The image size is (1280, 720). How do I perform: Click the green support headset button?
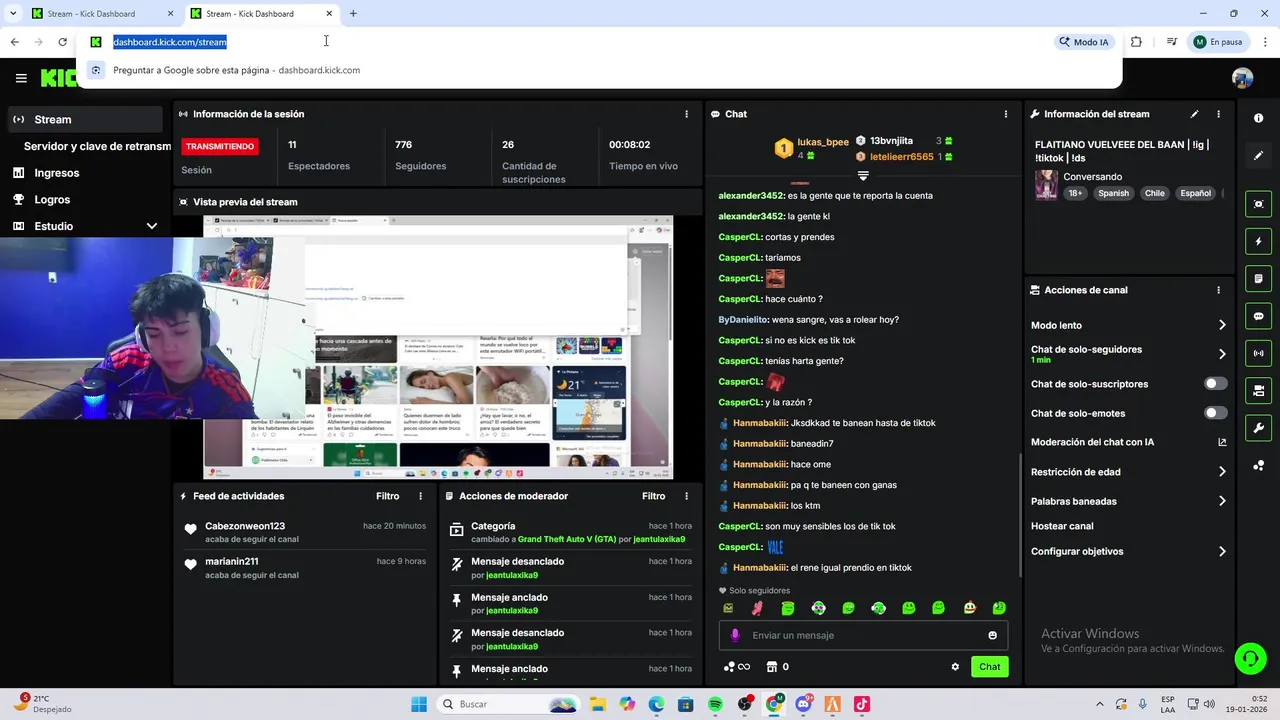tap(1250, 658)
